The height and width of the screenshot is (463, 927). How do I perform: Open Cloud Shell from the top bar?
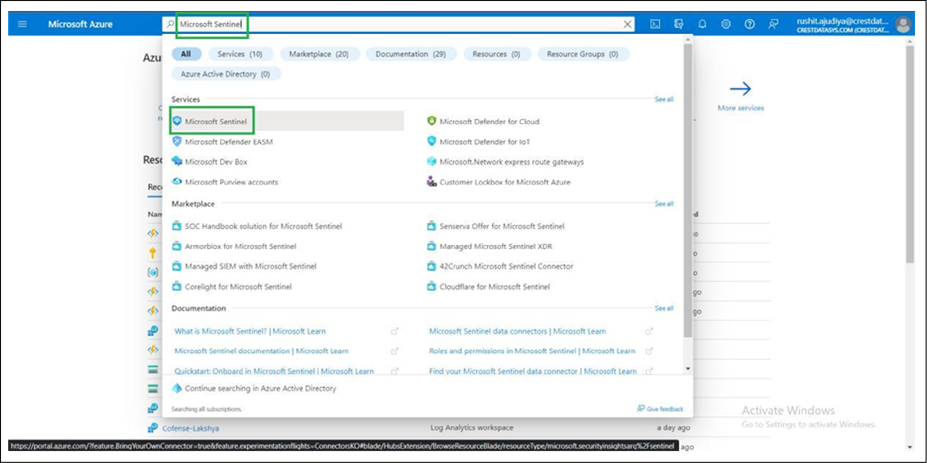(x=655, y=24)
